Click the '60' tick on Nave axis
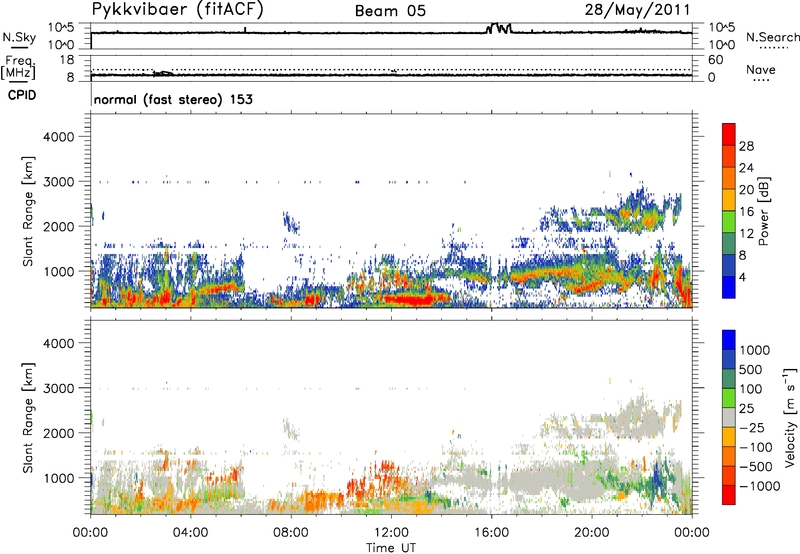This screenshot has width=800, height=554. click(x=715, y=60)
